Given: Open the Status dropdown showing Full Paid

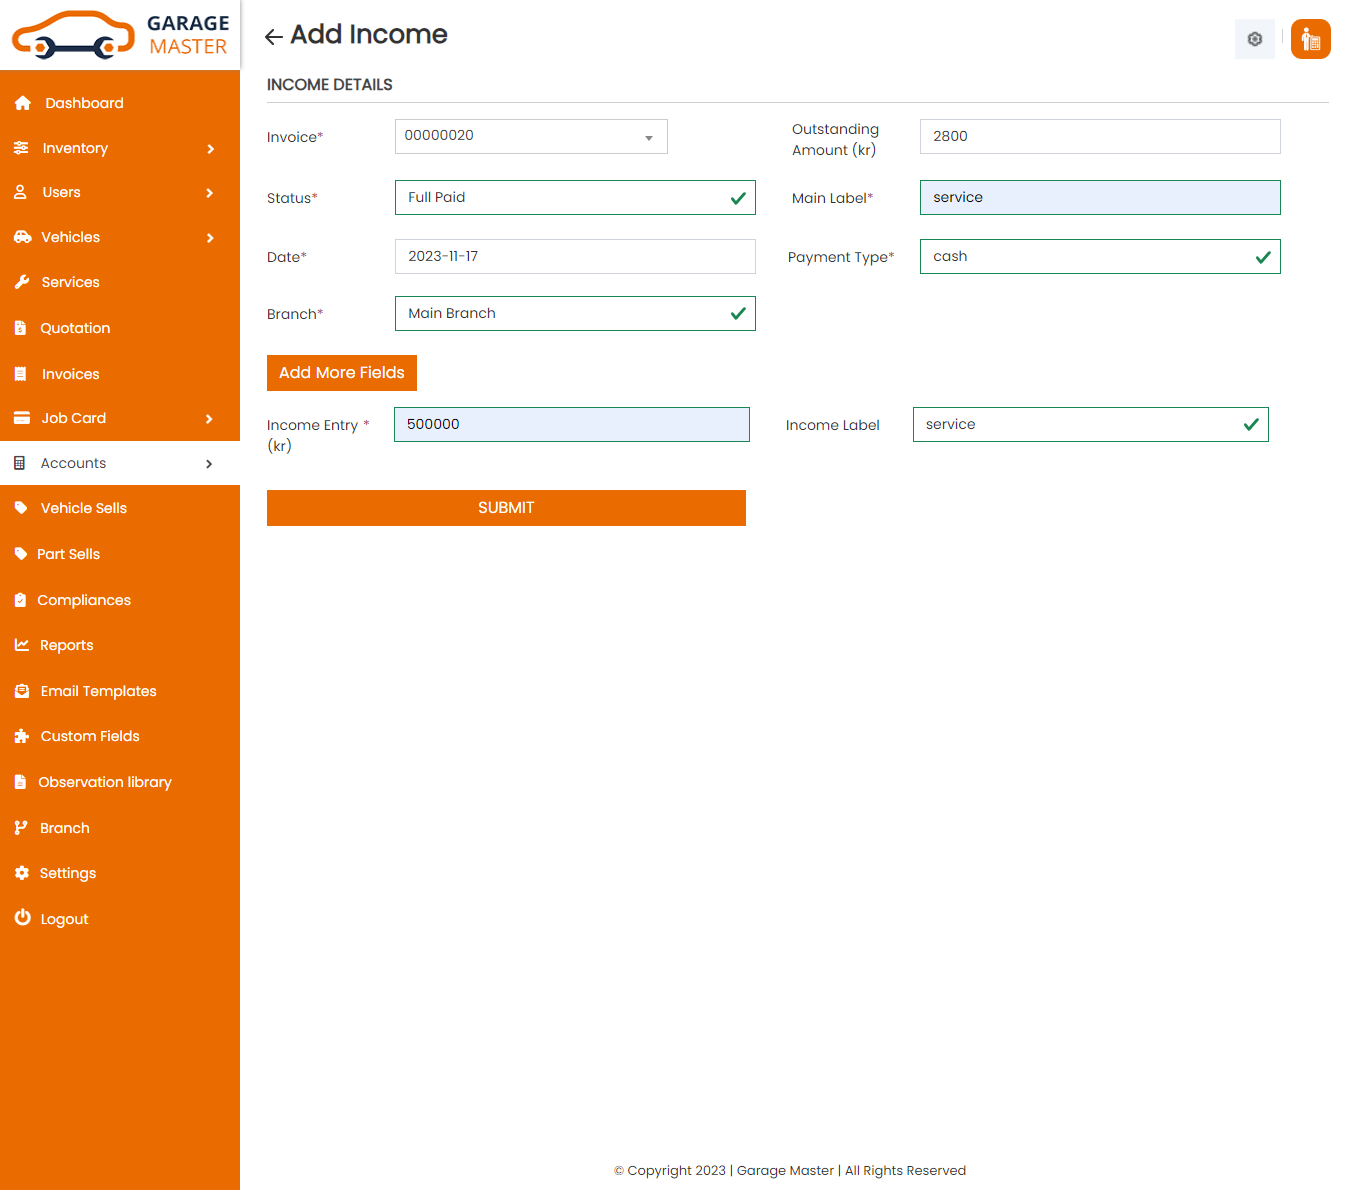Looking at the screenshot, I should [575, 198].
